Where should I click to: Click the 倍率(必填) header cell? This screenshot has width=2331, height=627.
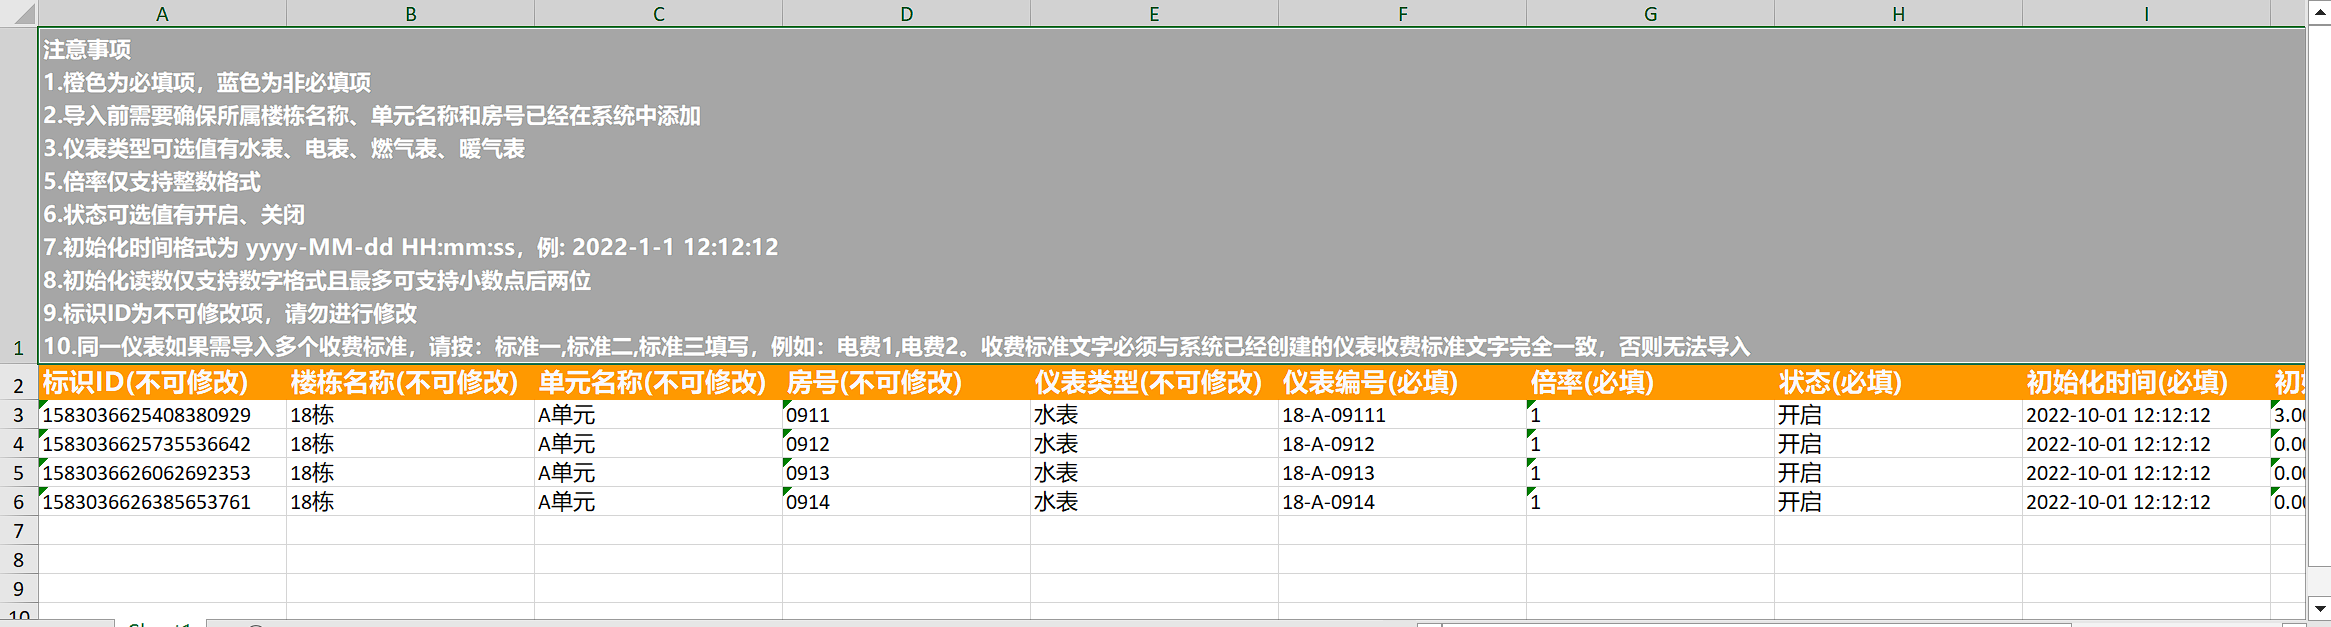(1650, 383)
